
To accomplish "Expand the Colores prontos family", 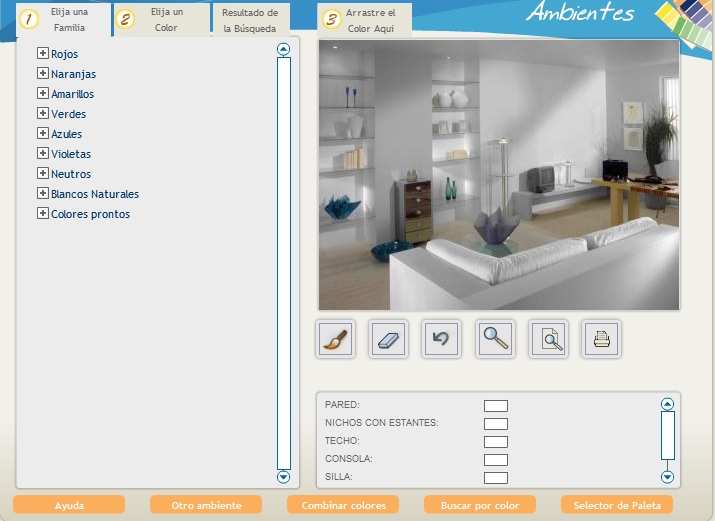I will (42, 214).
